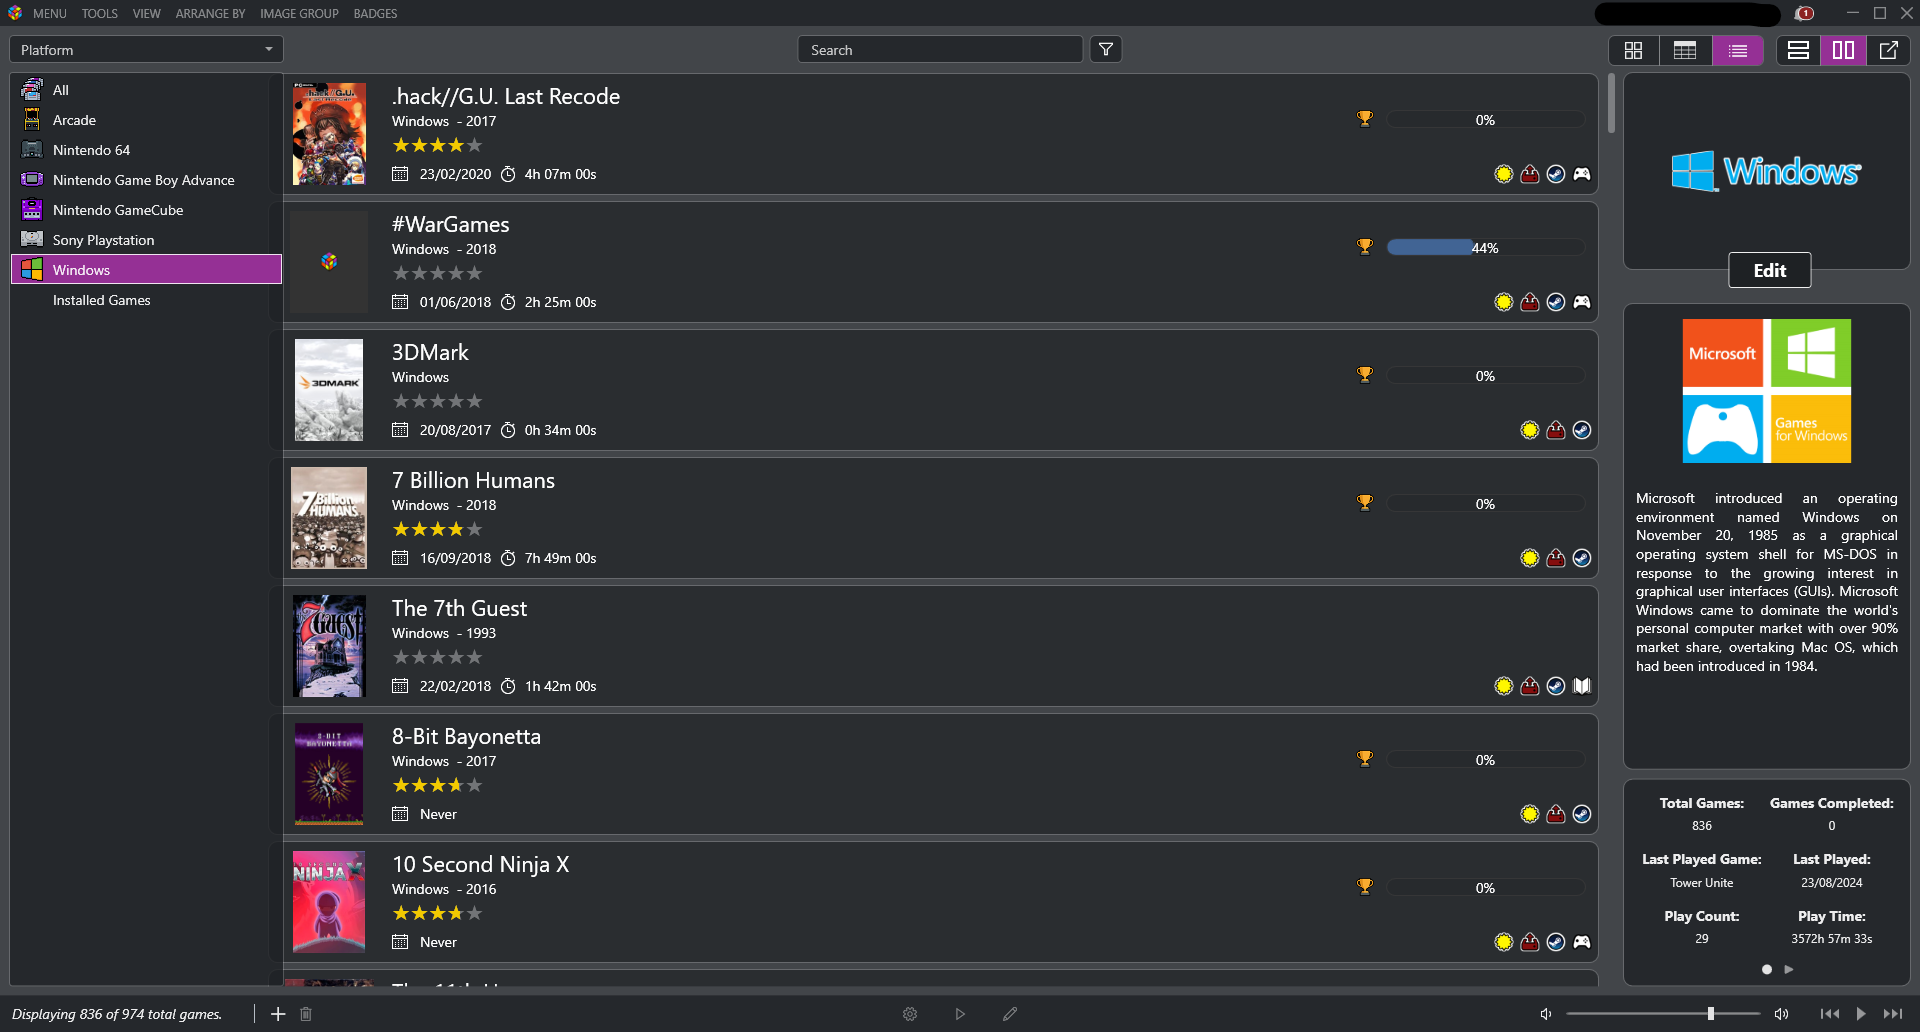Select the 3DMark game title
The width and height of the screenshot is (1920, 1032).
pyautogui.click(x=430, y=352)
